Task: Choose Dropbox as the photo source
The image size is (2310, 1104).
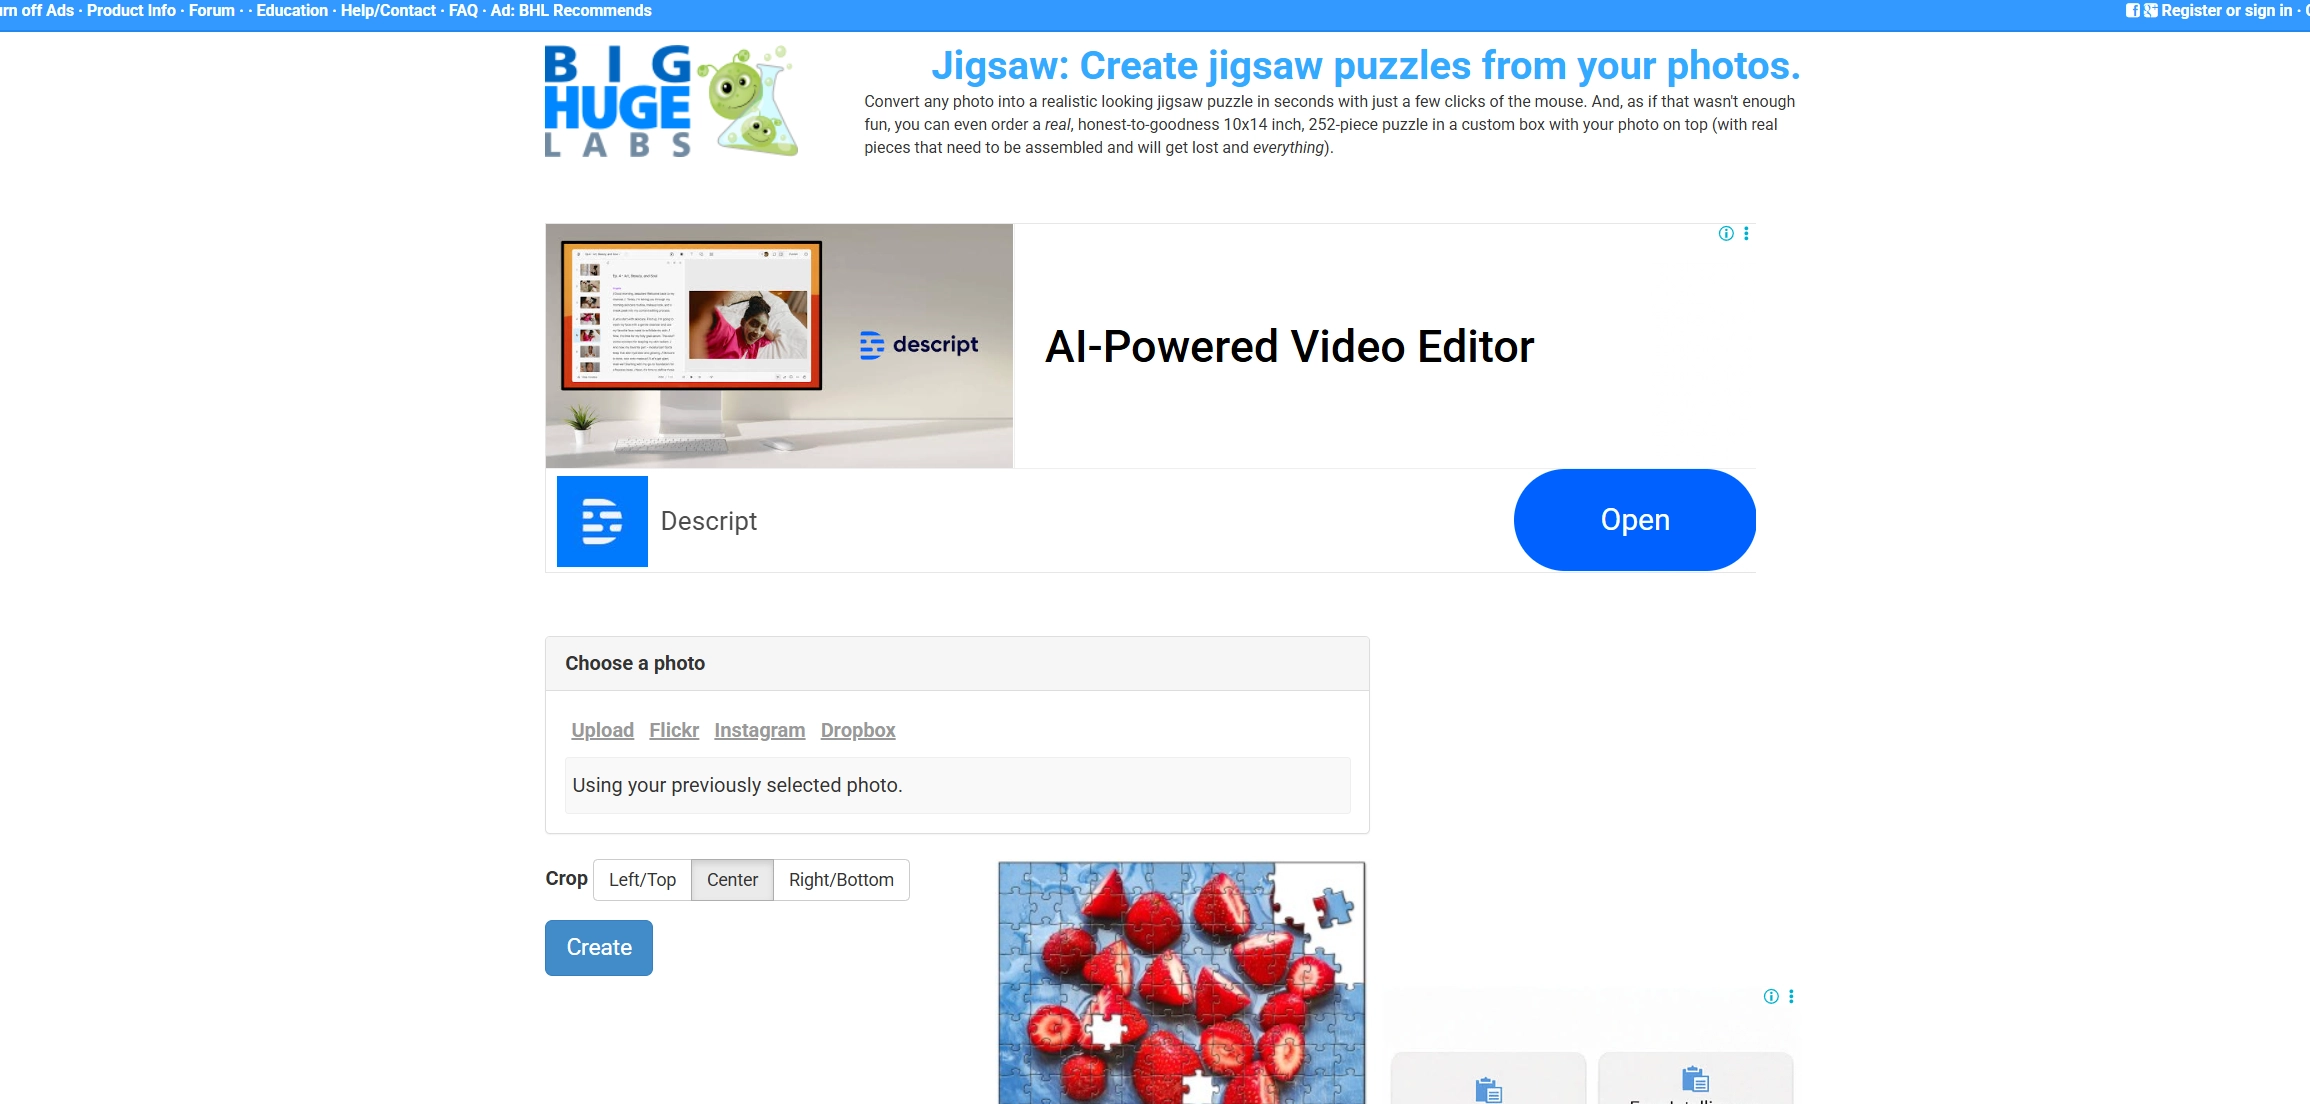Action: pos(857,730)
